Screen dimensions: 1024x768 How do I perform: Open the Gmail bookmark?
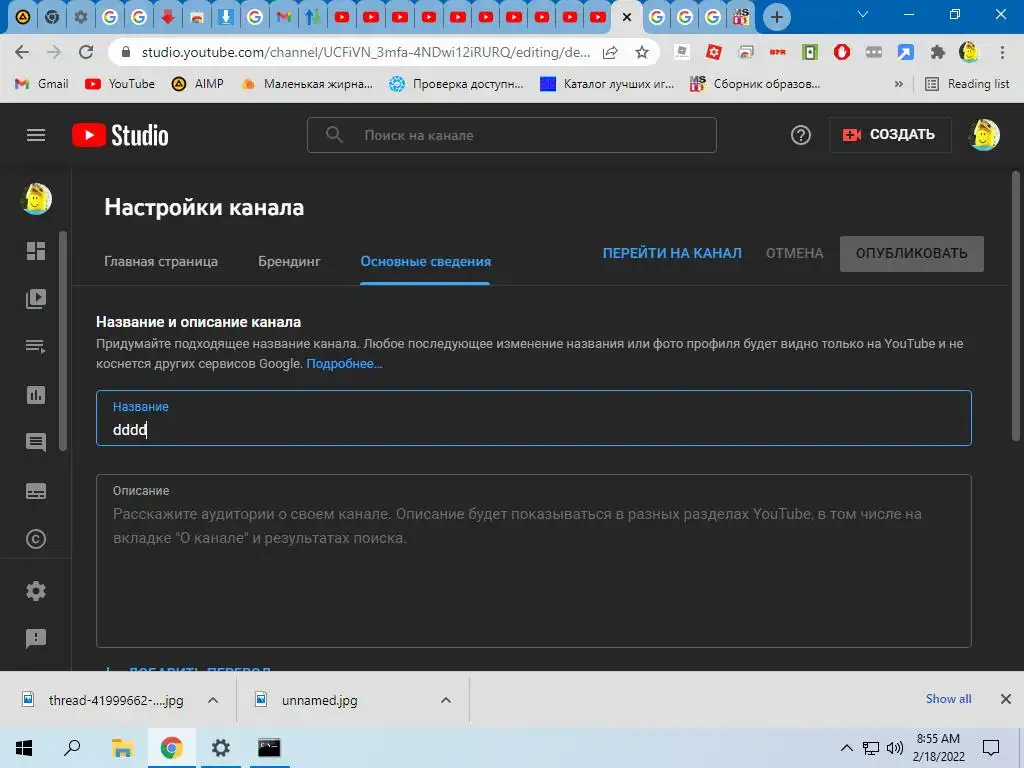(x=42, y=84)
